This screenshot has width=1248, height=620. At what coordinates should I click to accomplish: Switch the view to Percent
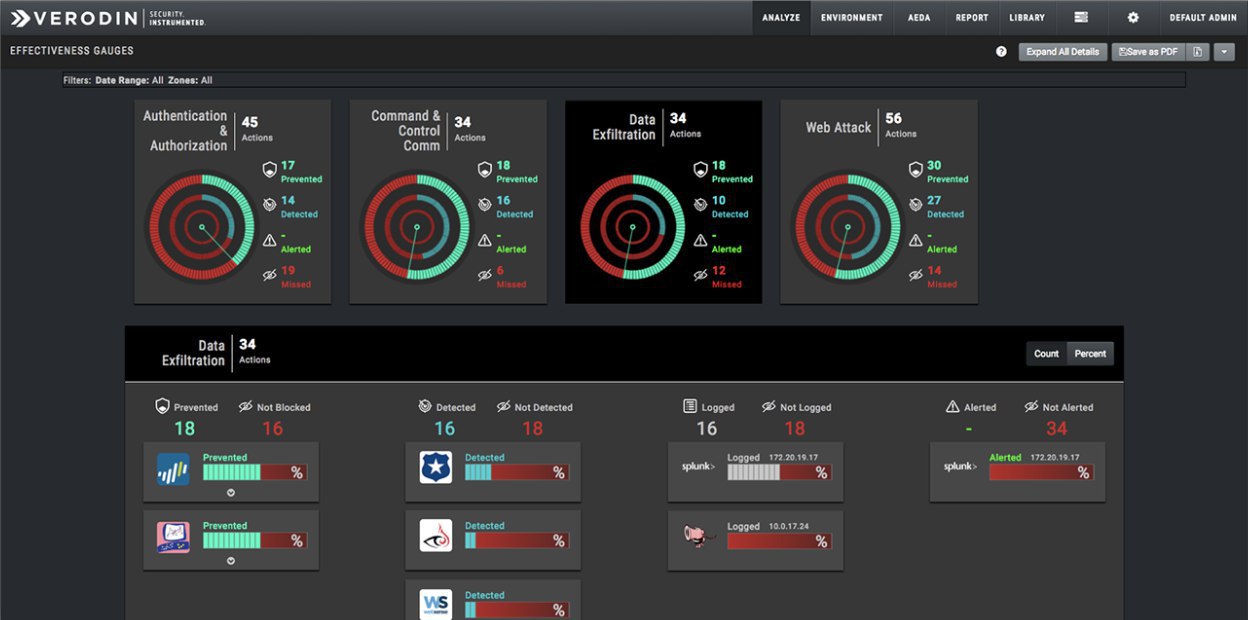1090,354
